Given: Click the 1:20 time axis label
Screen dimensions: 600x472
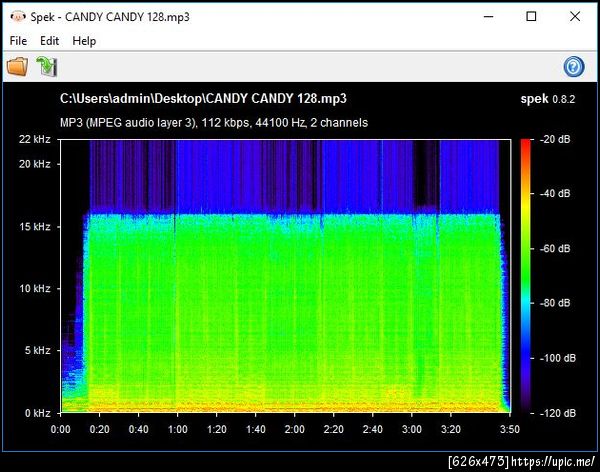Looking at the screenshot, I should tap(217, 429).
